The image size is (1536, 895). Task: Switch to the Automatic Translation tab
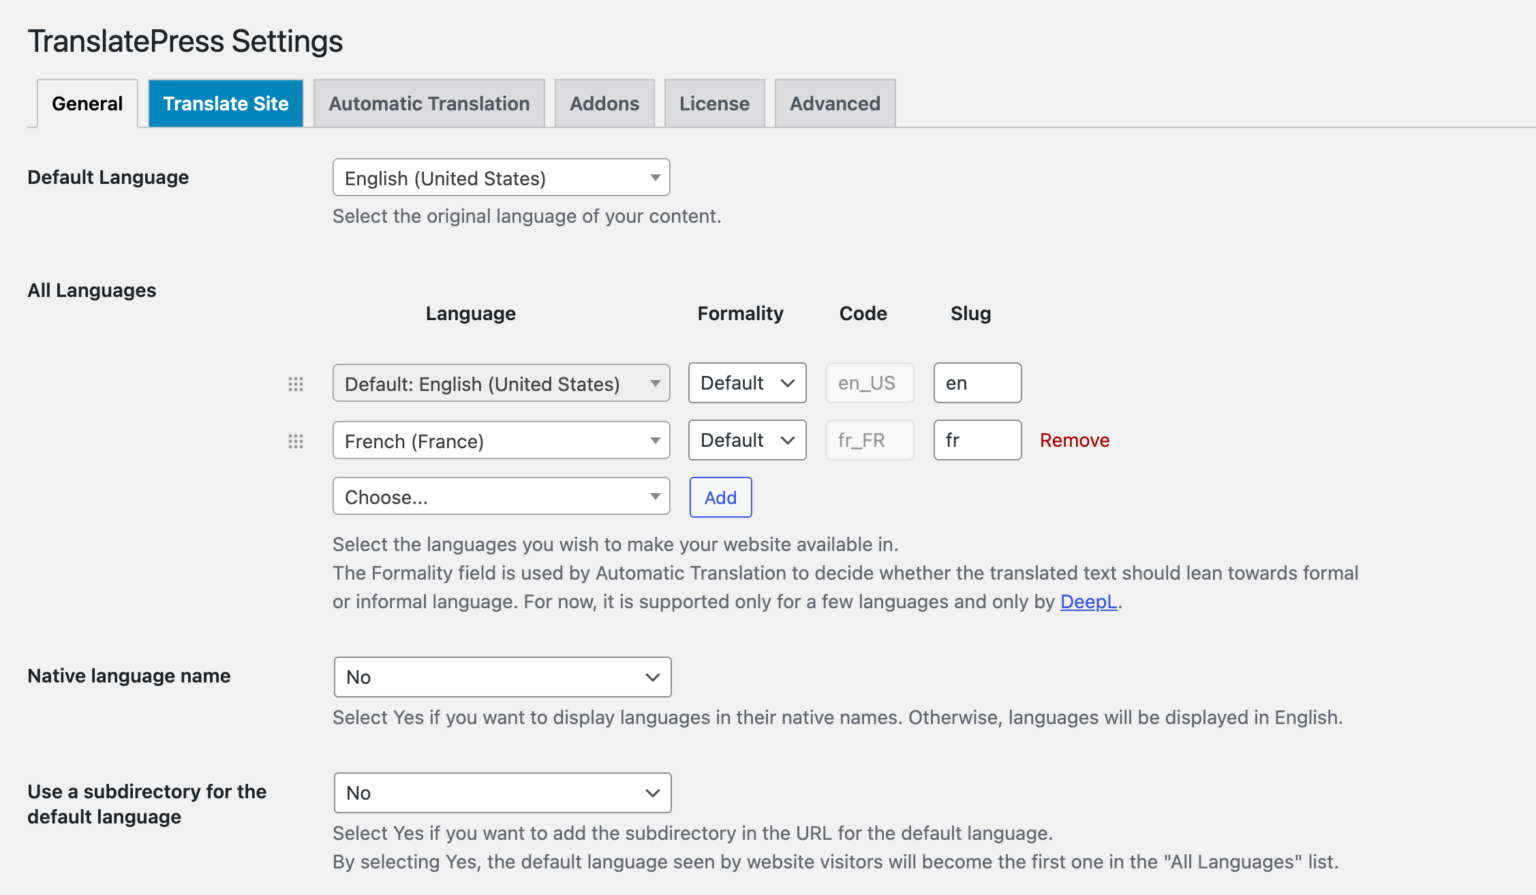click(x=428, y=103)
